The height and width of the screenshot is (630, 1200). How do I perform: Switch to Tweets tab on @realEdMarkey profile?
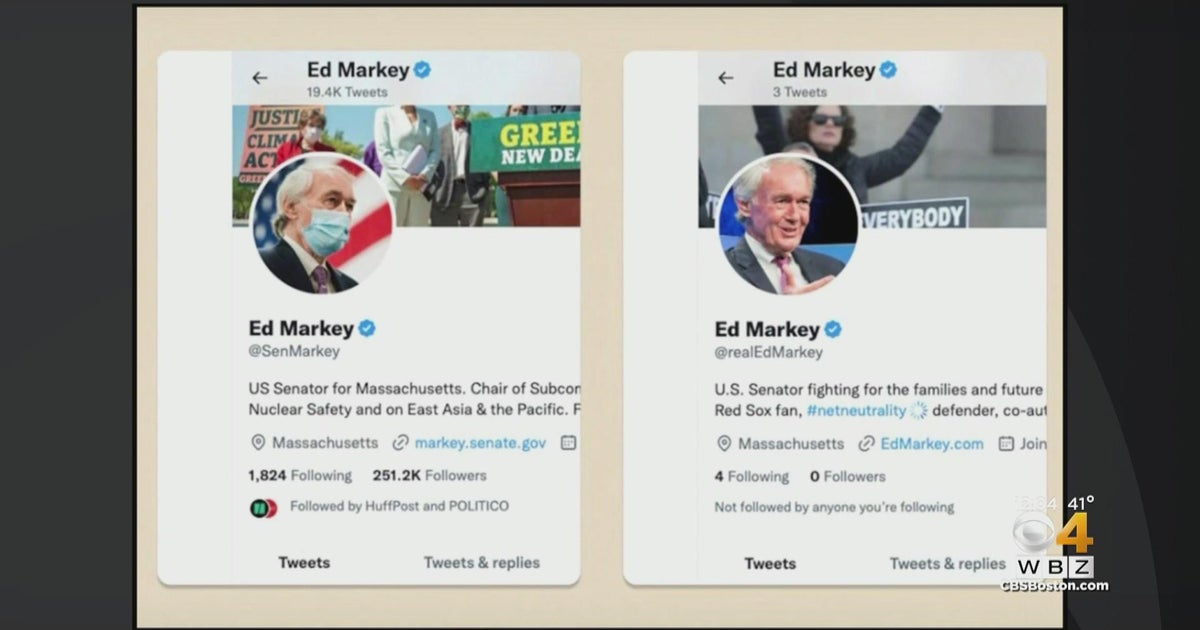[770, 563]
